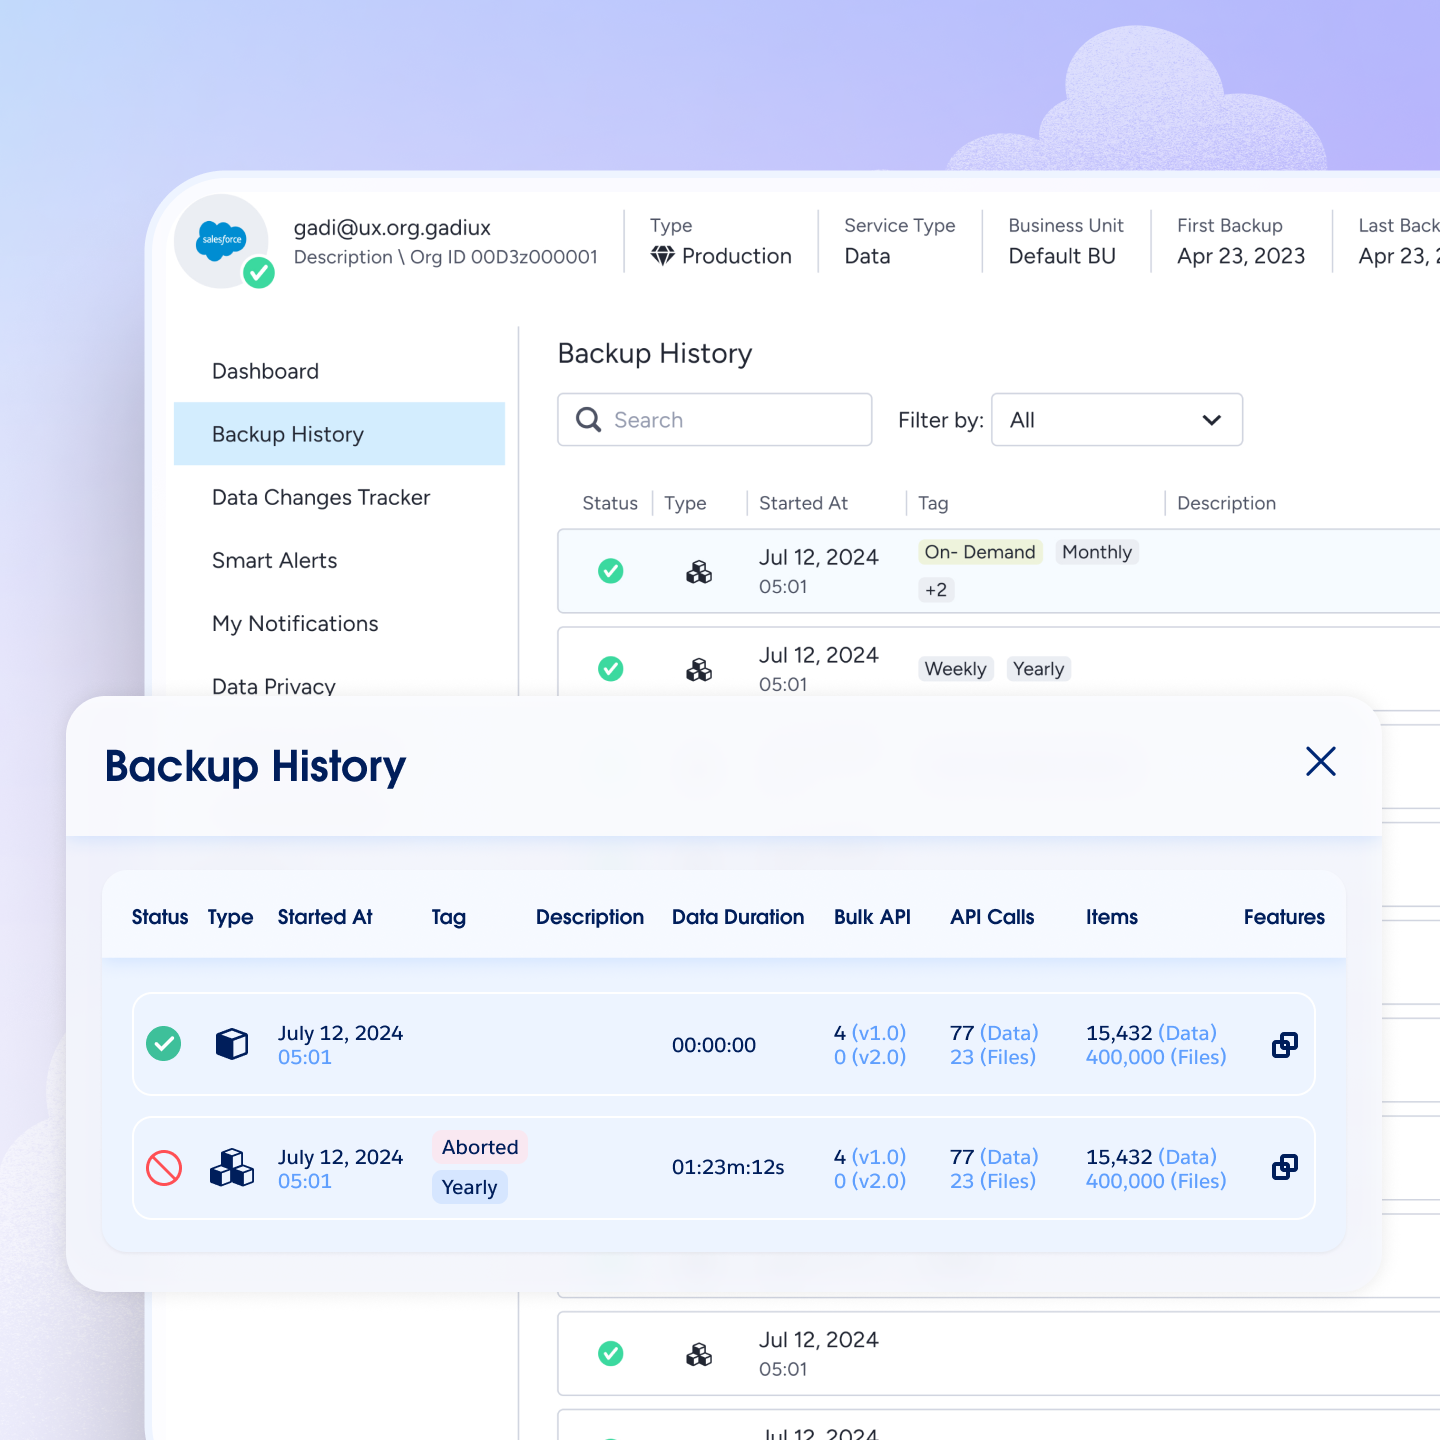This screenshot has width=1440, height=1440.
Task: Switch to Smart Alerts
Action: 274,561
